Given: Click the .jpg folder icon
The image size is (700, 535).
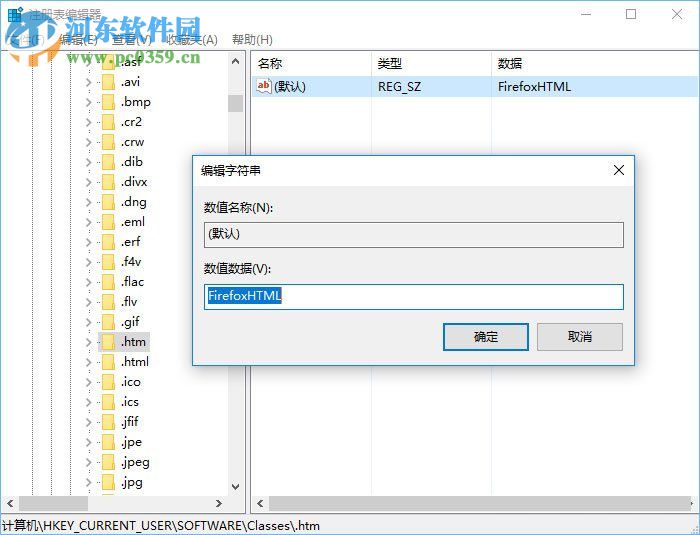Looking at the screenshot, I should pos(108,482).
